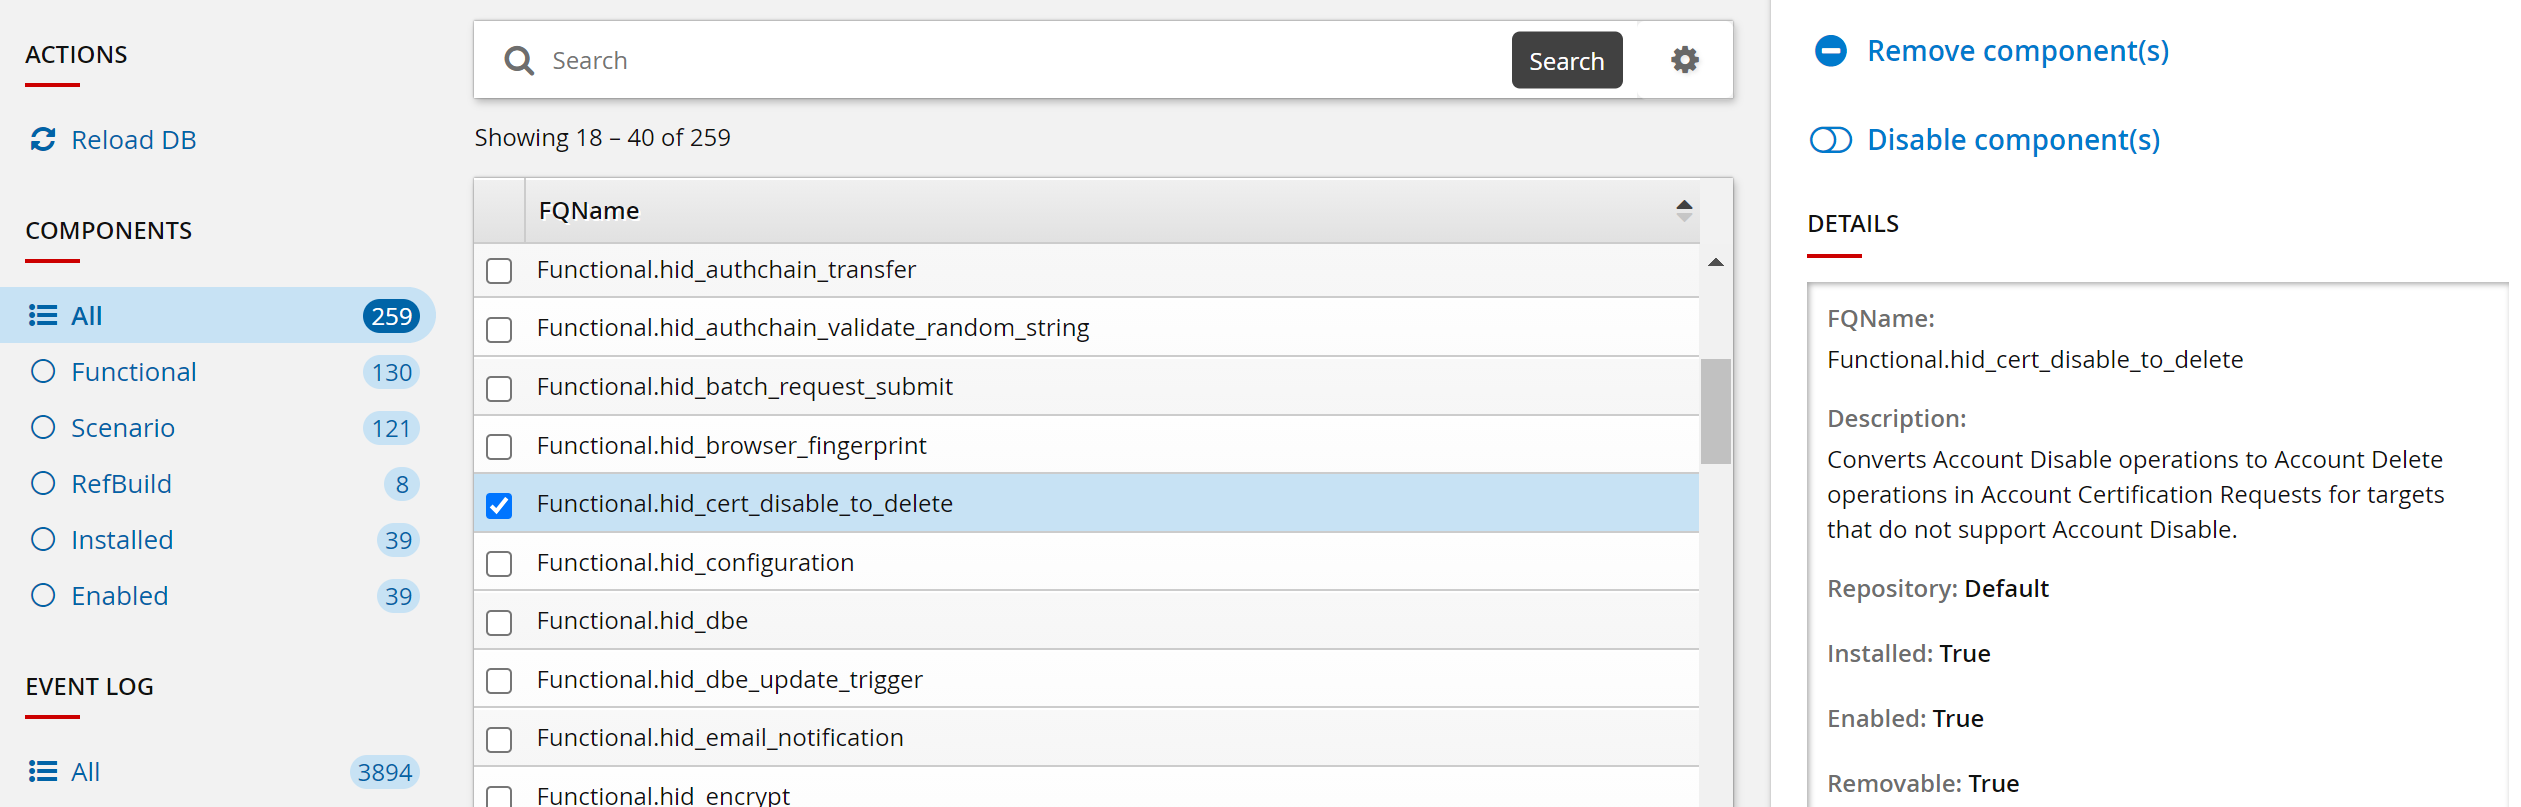Image resolution: width=2521 pixels, height=807 pixels.
Task: Click the magnifying glass search icon
Action: click(x=519, y=61)
